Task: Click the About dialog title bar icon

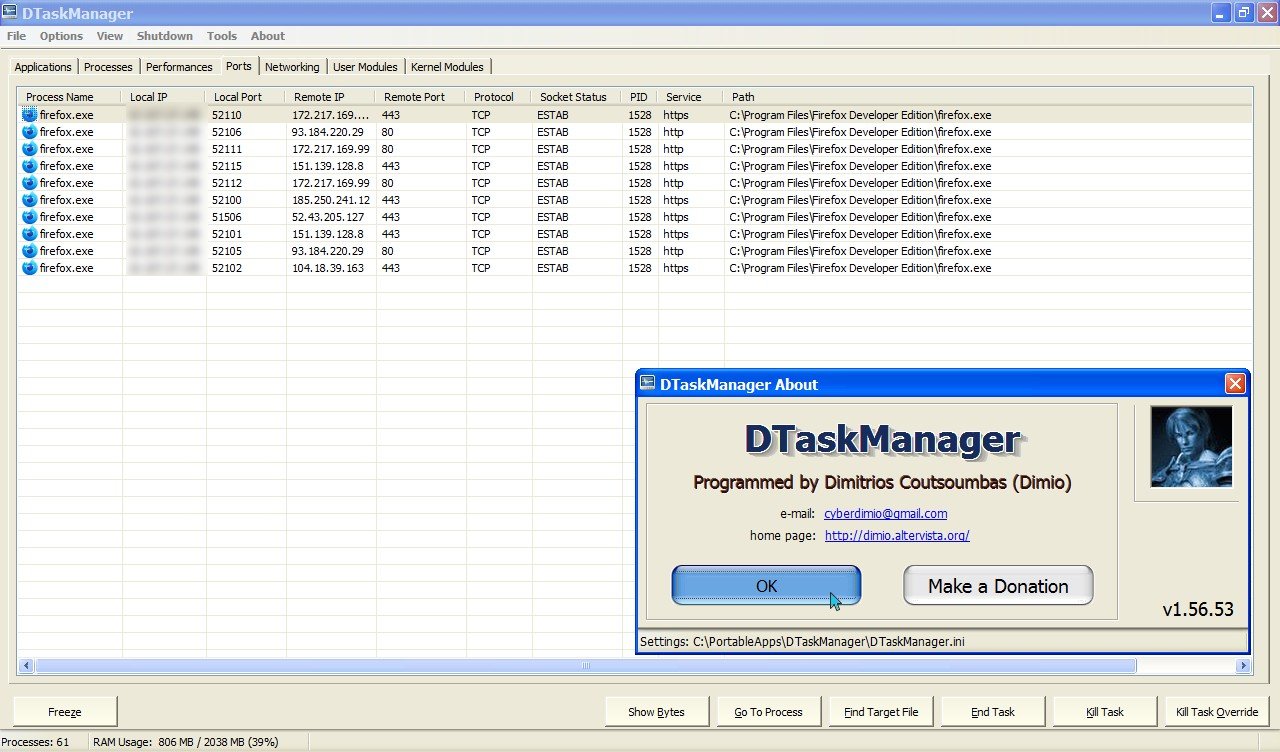Action: (647, 383)
